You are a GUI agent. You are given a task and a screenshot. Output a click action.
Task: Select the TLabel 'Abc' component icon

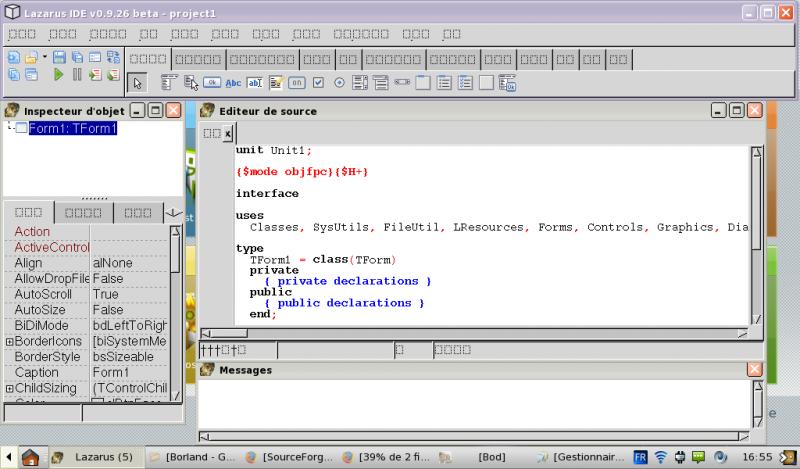pyautogui.click(x=233, y=83)
